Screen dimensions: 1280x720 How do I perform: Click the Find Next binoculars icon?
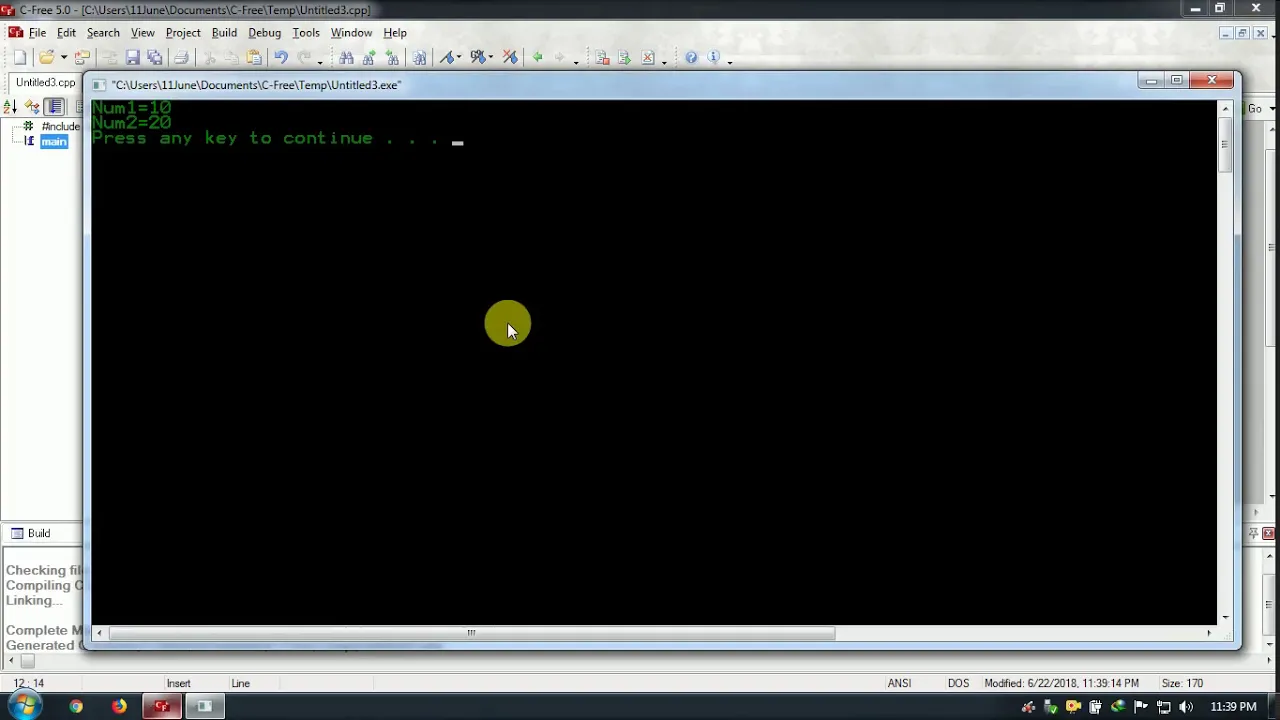click(369, 58)
